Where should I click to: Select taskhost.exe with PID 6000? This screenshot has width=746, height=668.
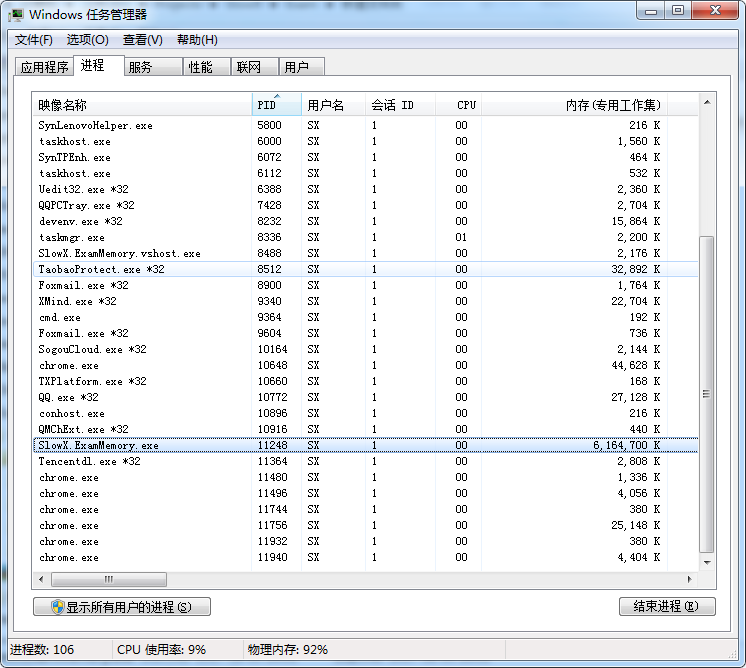365,141
